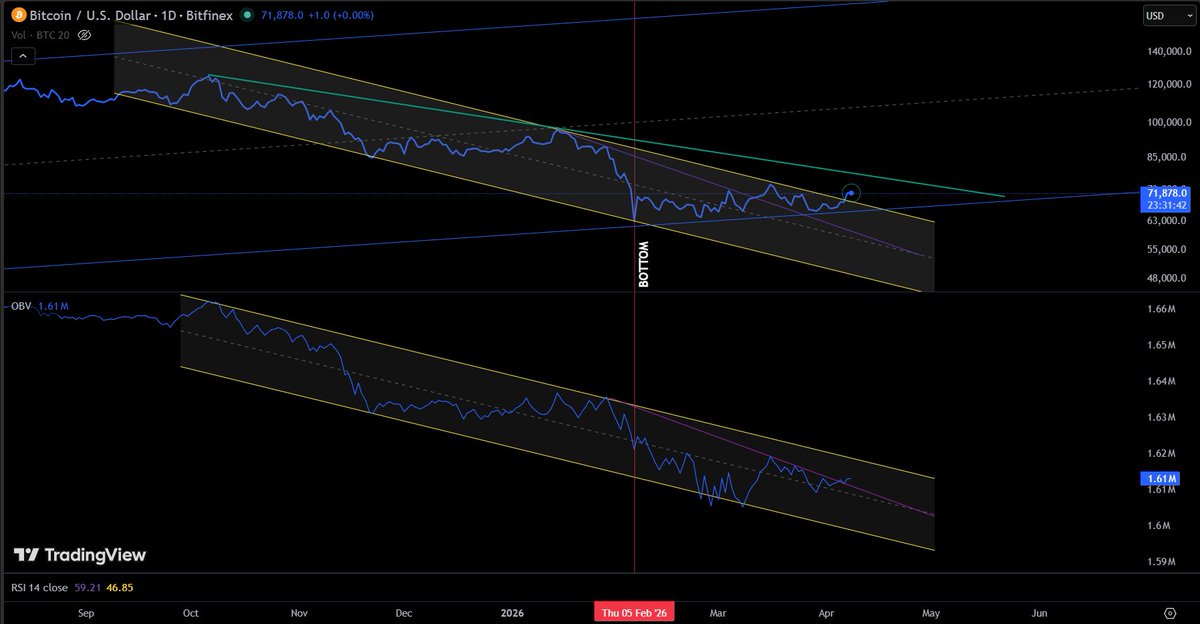Click Dec on the time axis

[x=405, y=612]
